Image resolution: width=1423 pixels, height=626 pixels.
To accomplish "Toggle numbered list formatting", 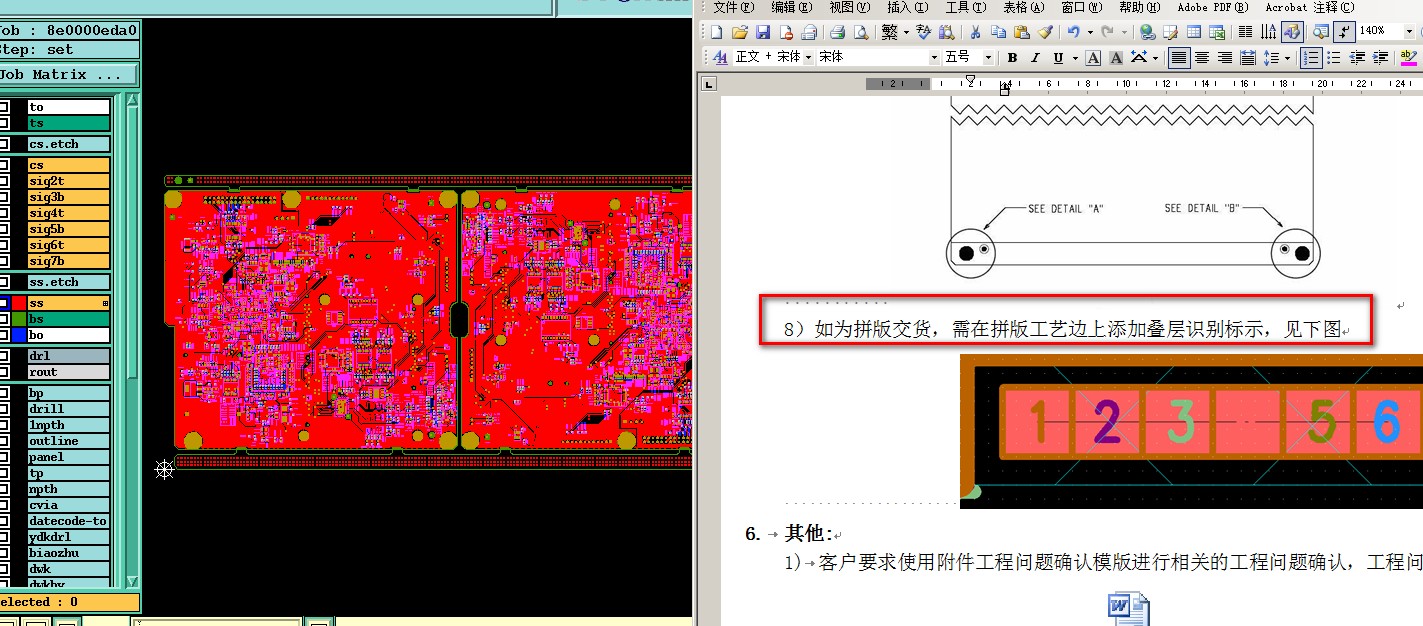I will coord(1311,58).
